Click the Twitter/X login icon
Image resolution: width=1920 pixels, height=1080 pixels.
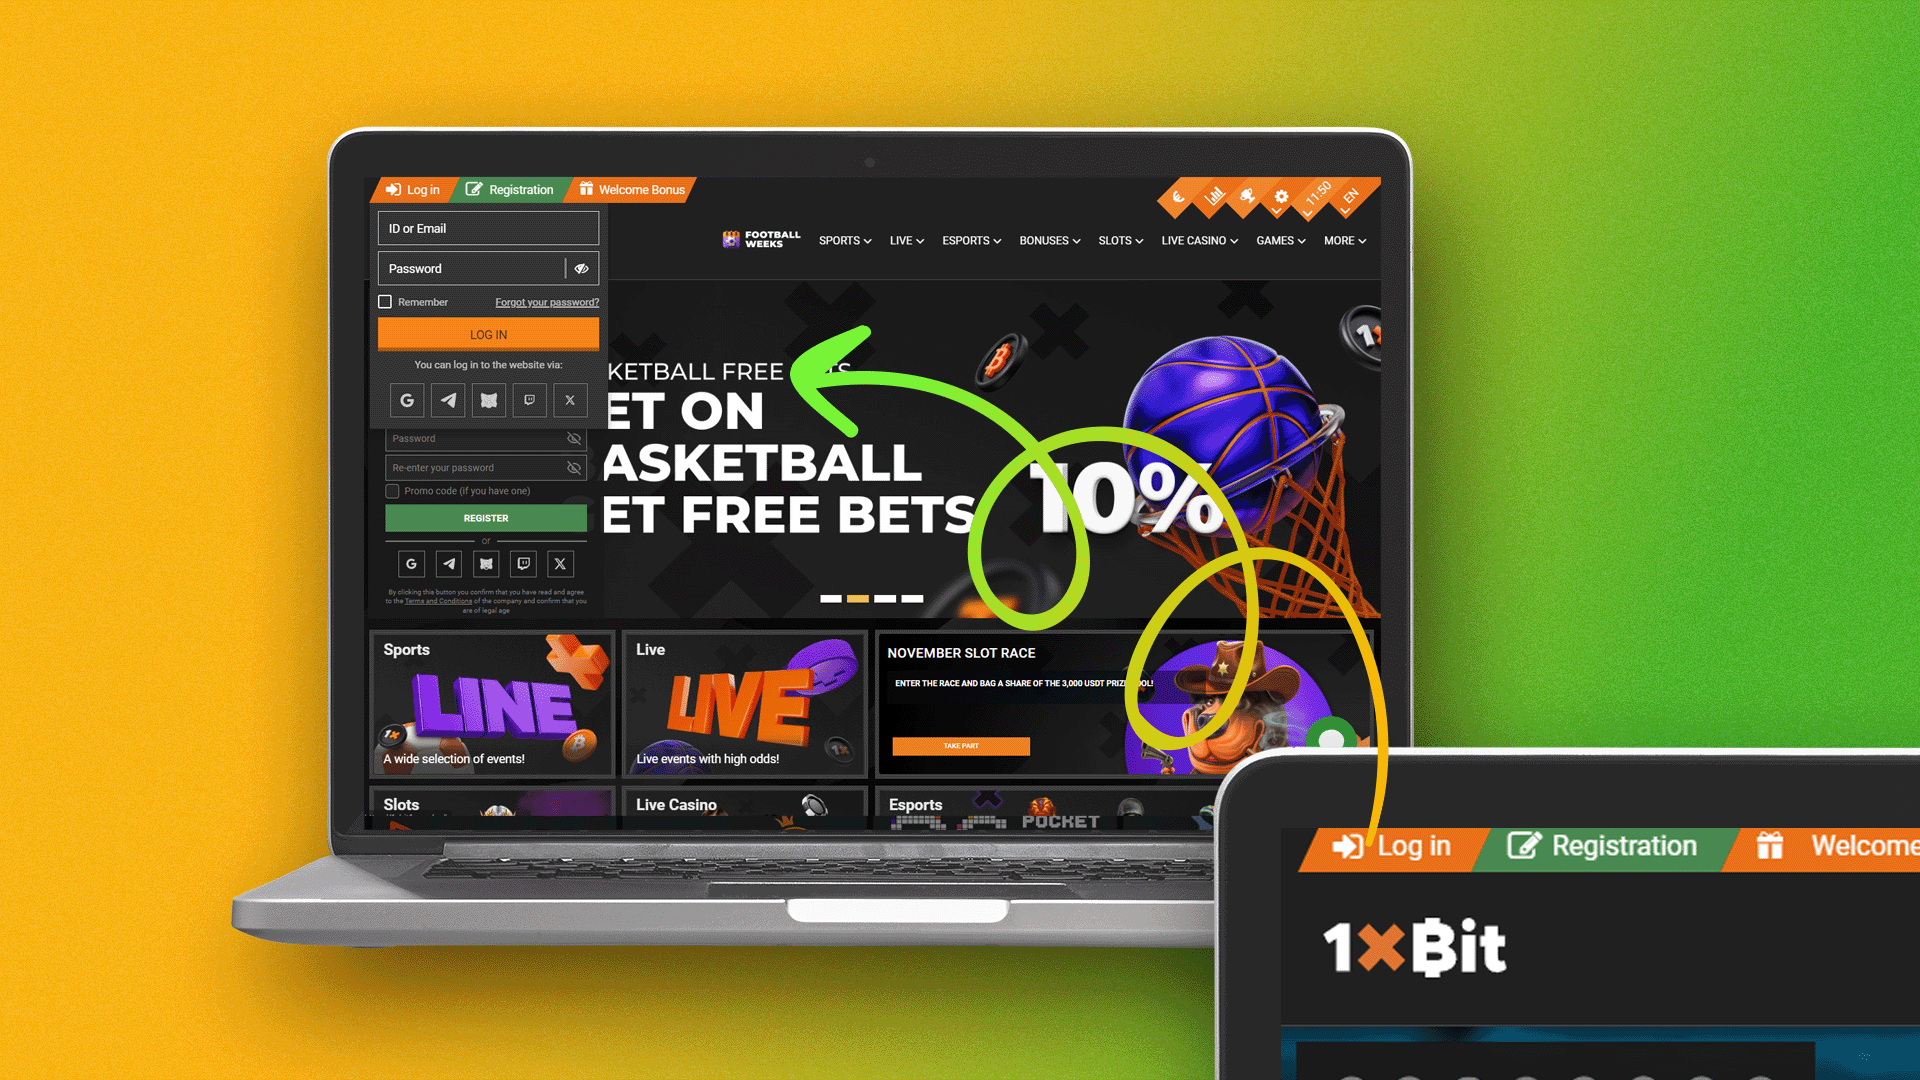coord(568,400)
